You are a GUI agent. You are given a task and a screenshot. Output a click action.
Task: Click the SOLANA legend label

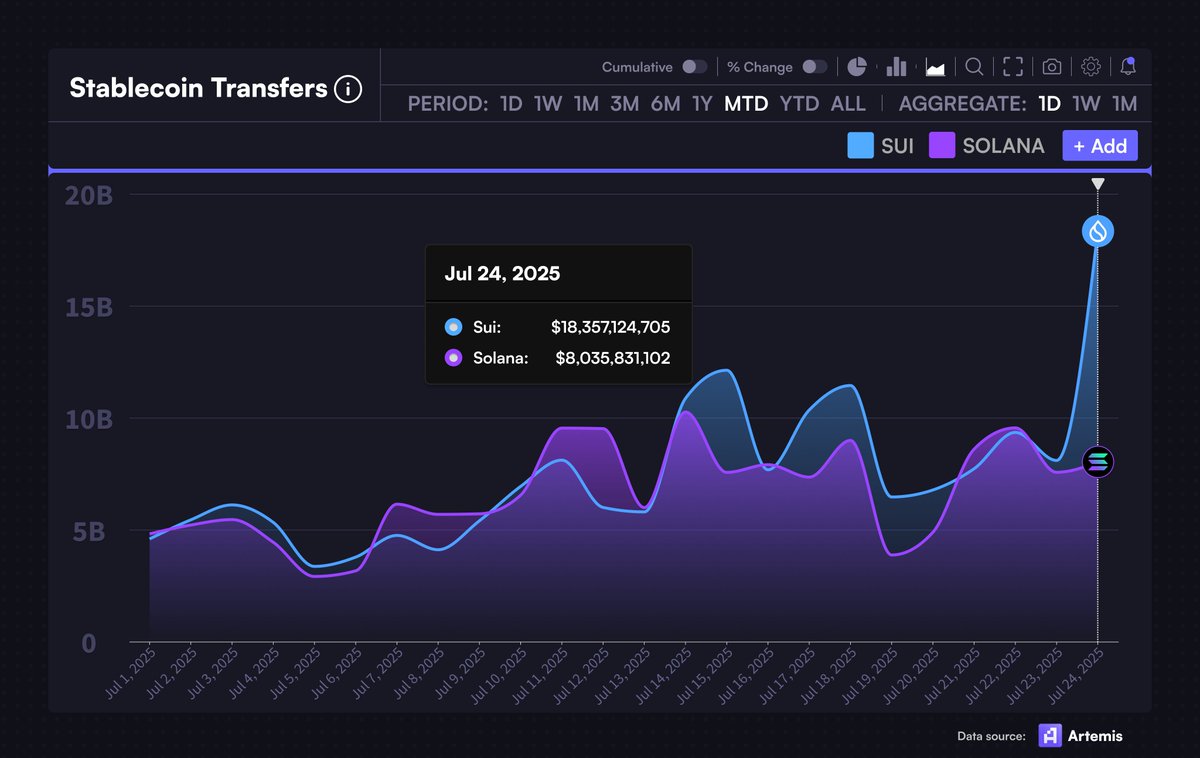[1003, 146]
